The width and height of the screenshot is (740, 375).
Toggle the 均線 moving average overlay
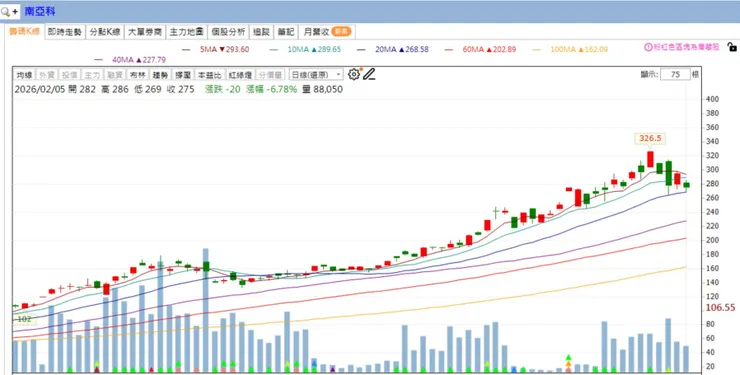(24, 75)
